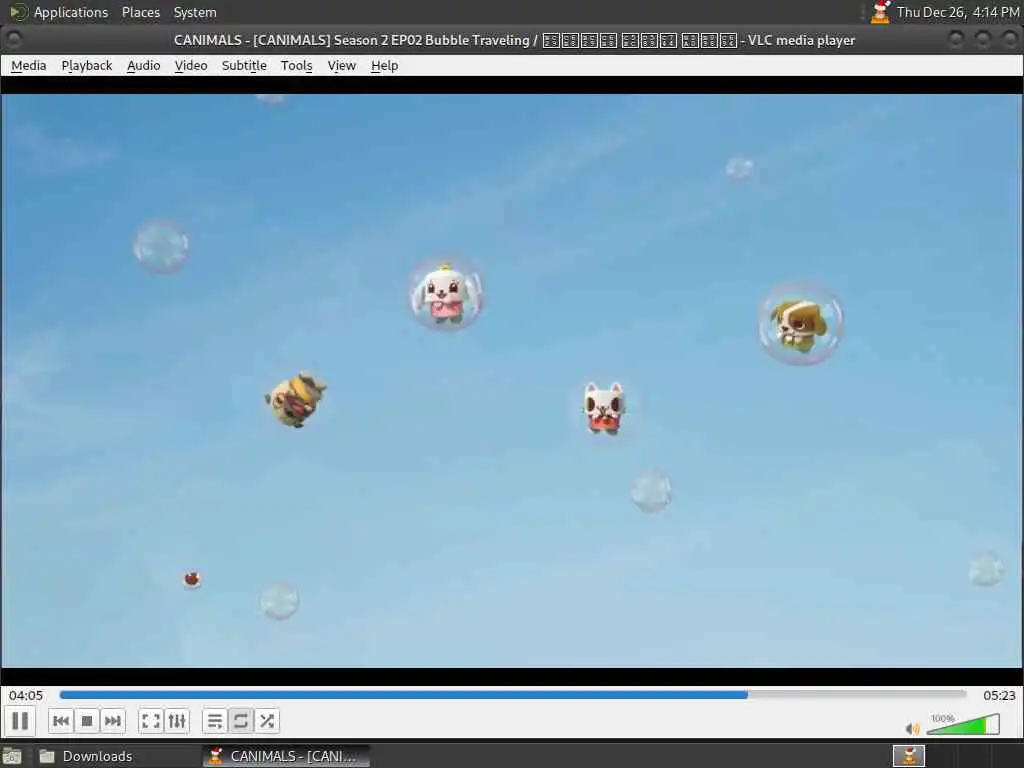Mute audio via speaker icon
1024x768 pixels.
click(912, 728)
